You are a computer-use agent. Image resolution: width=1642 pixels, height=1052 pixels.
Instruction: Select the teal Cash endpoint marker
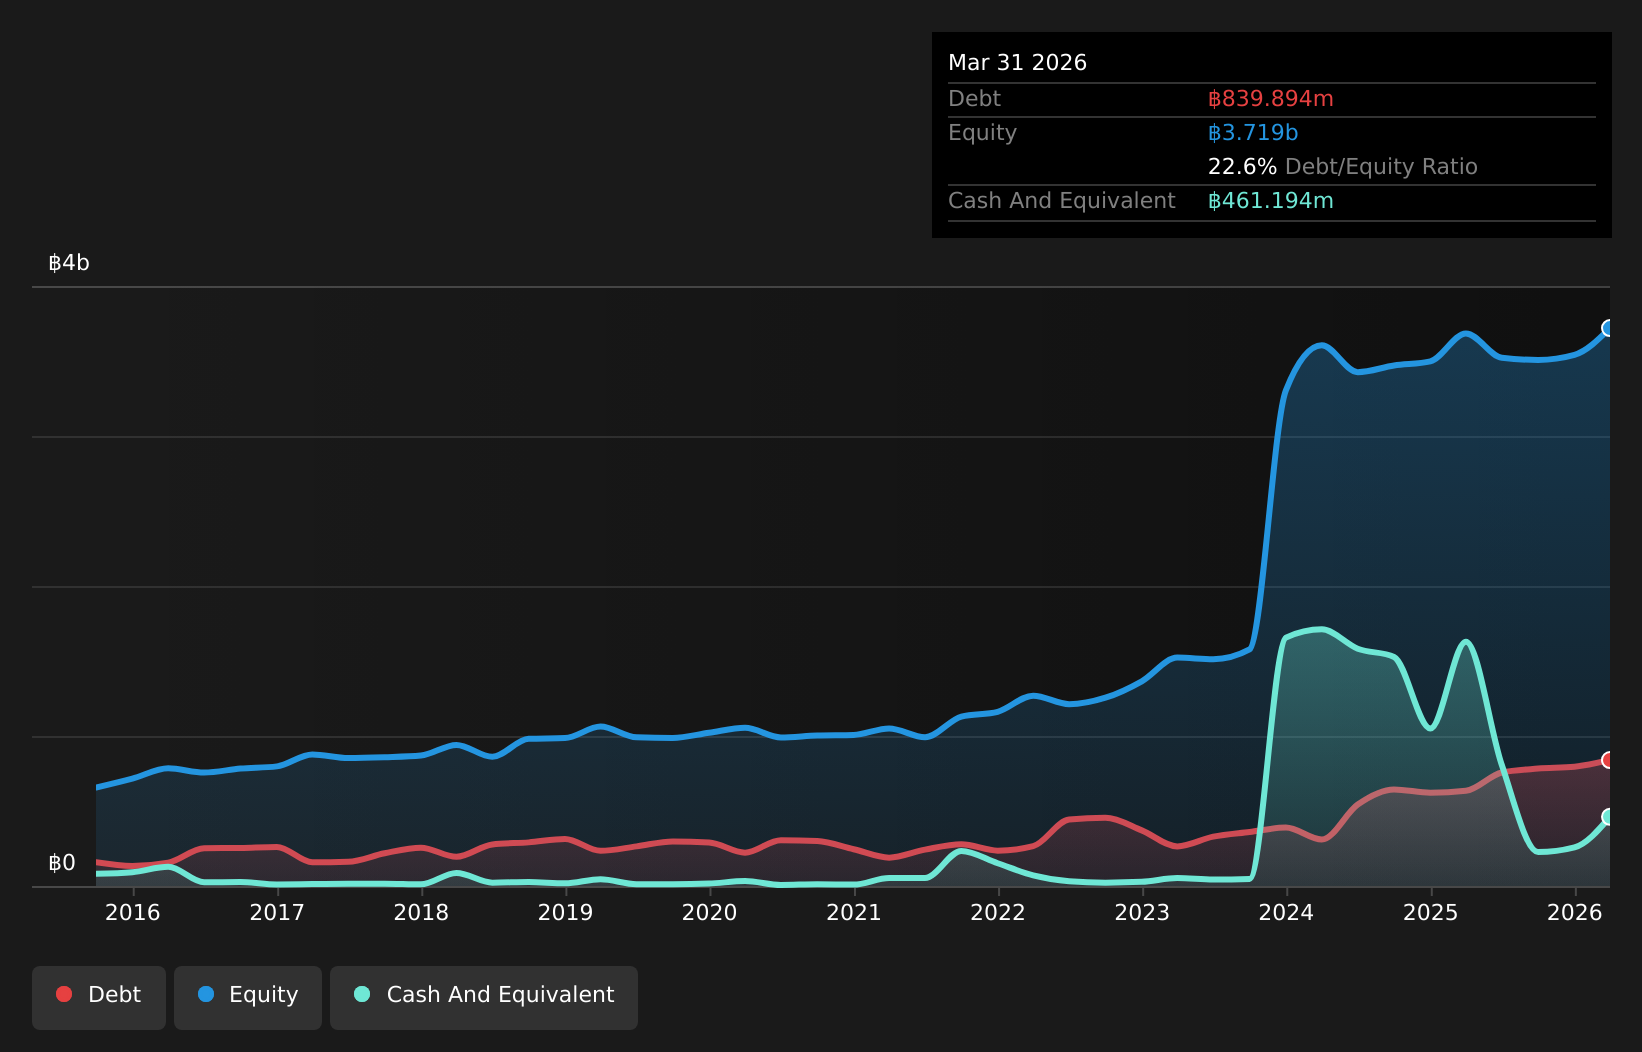[1609, 817]
